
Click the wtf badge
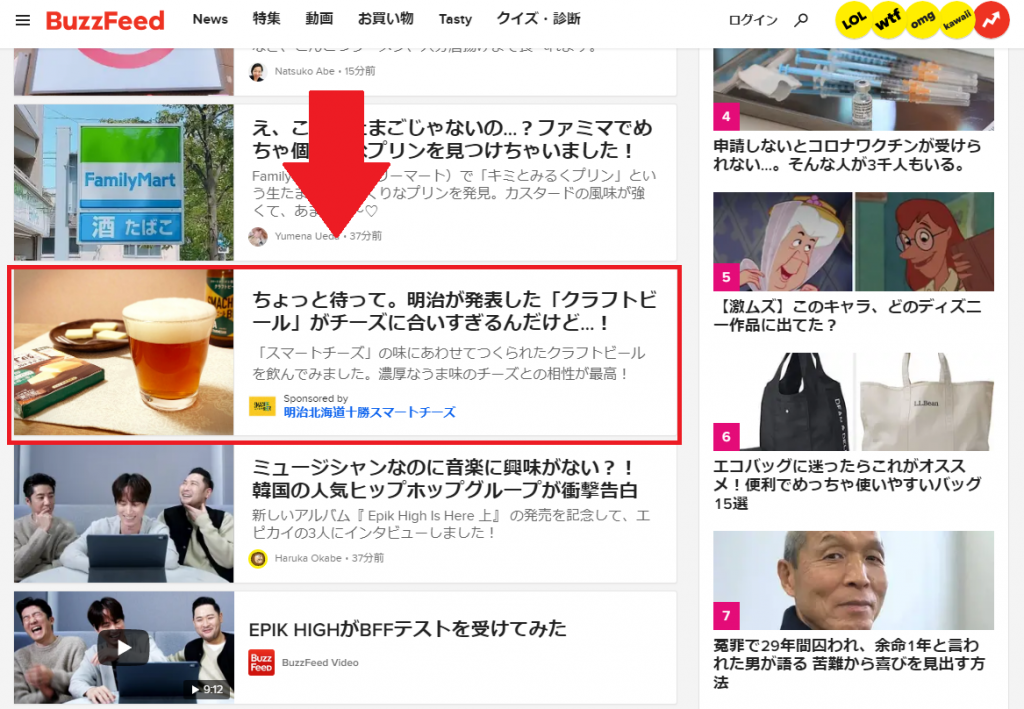[888, 20]
